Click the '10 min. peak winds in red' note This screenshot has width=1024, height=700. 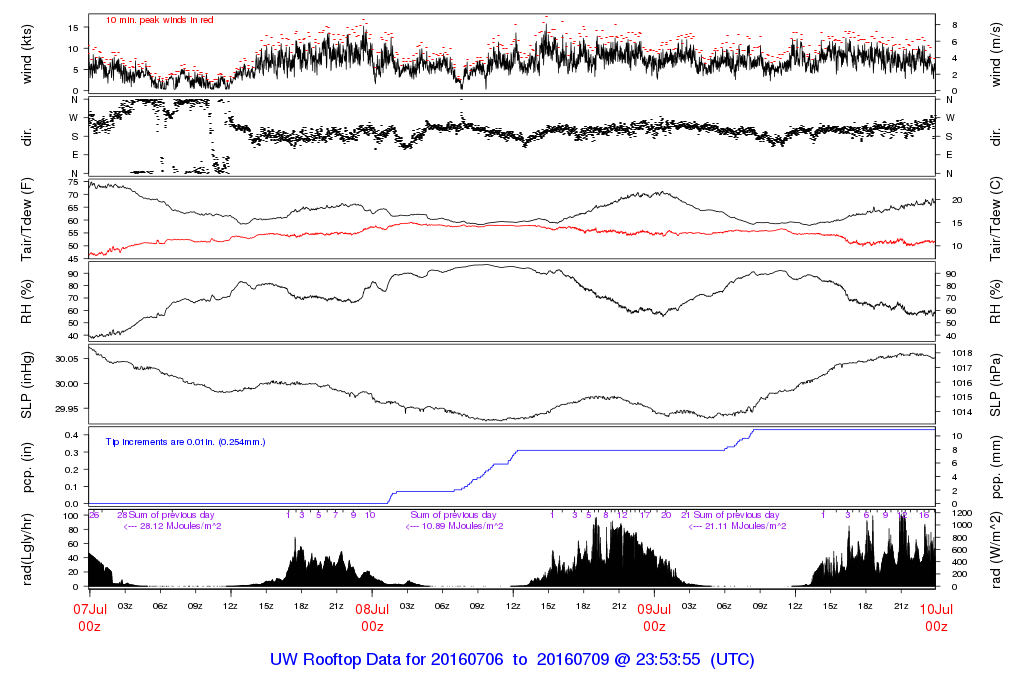tap(159, 20)
